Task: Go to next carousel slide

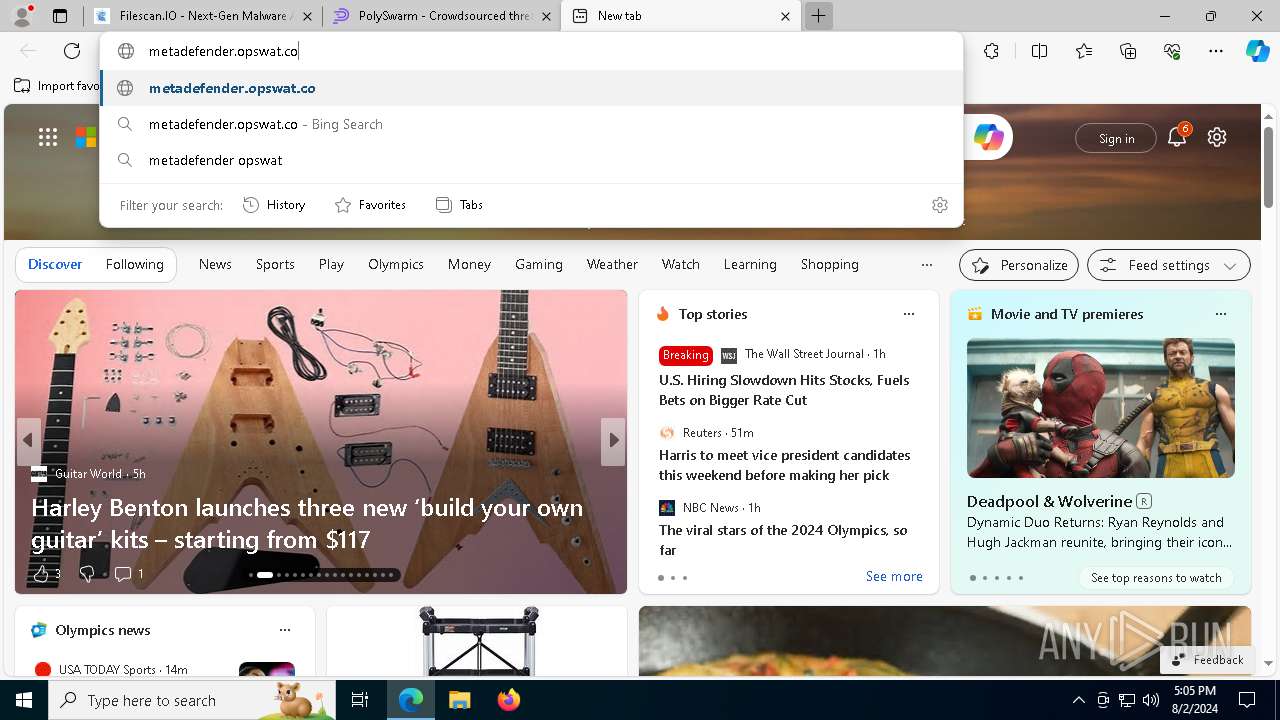Action: pyautogui.click(x=613, y=440)
